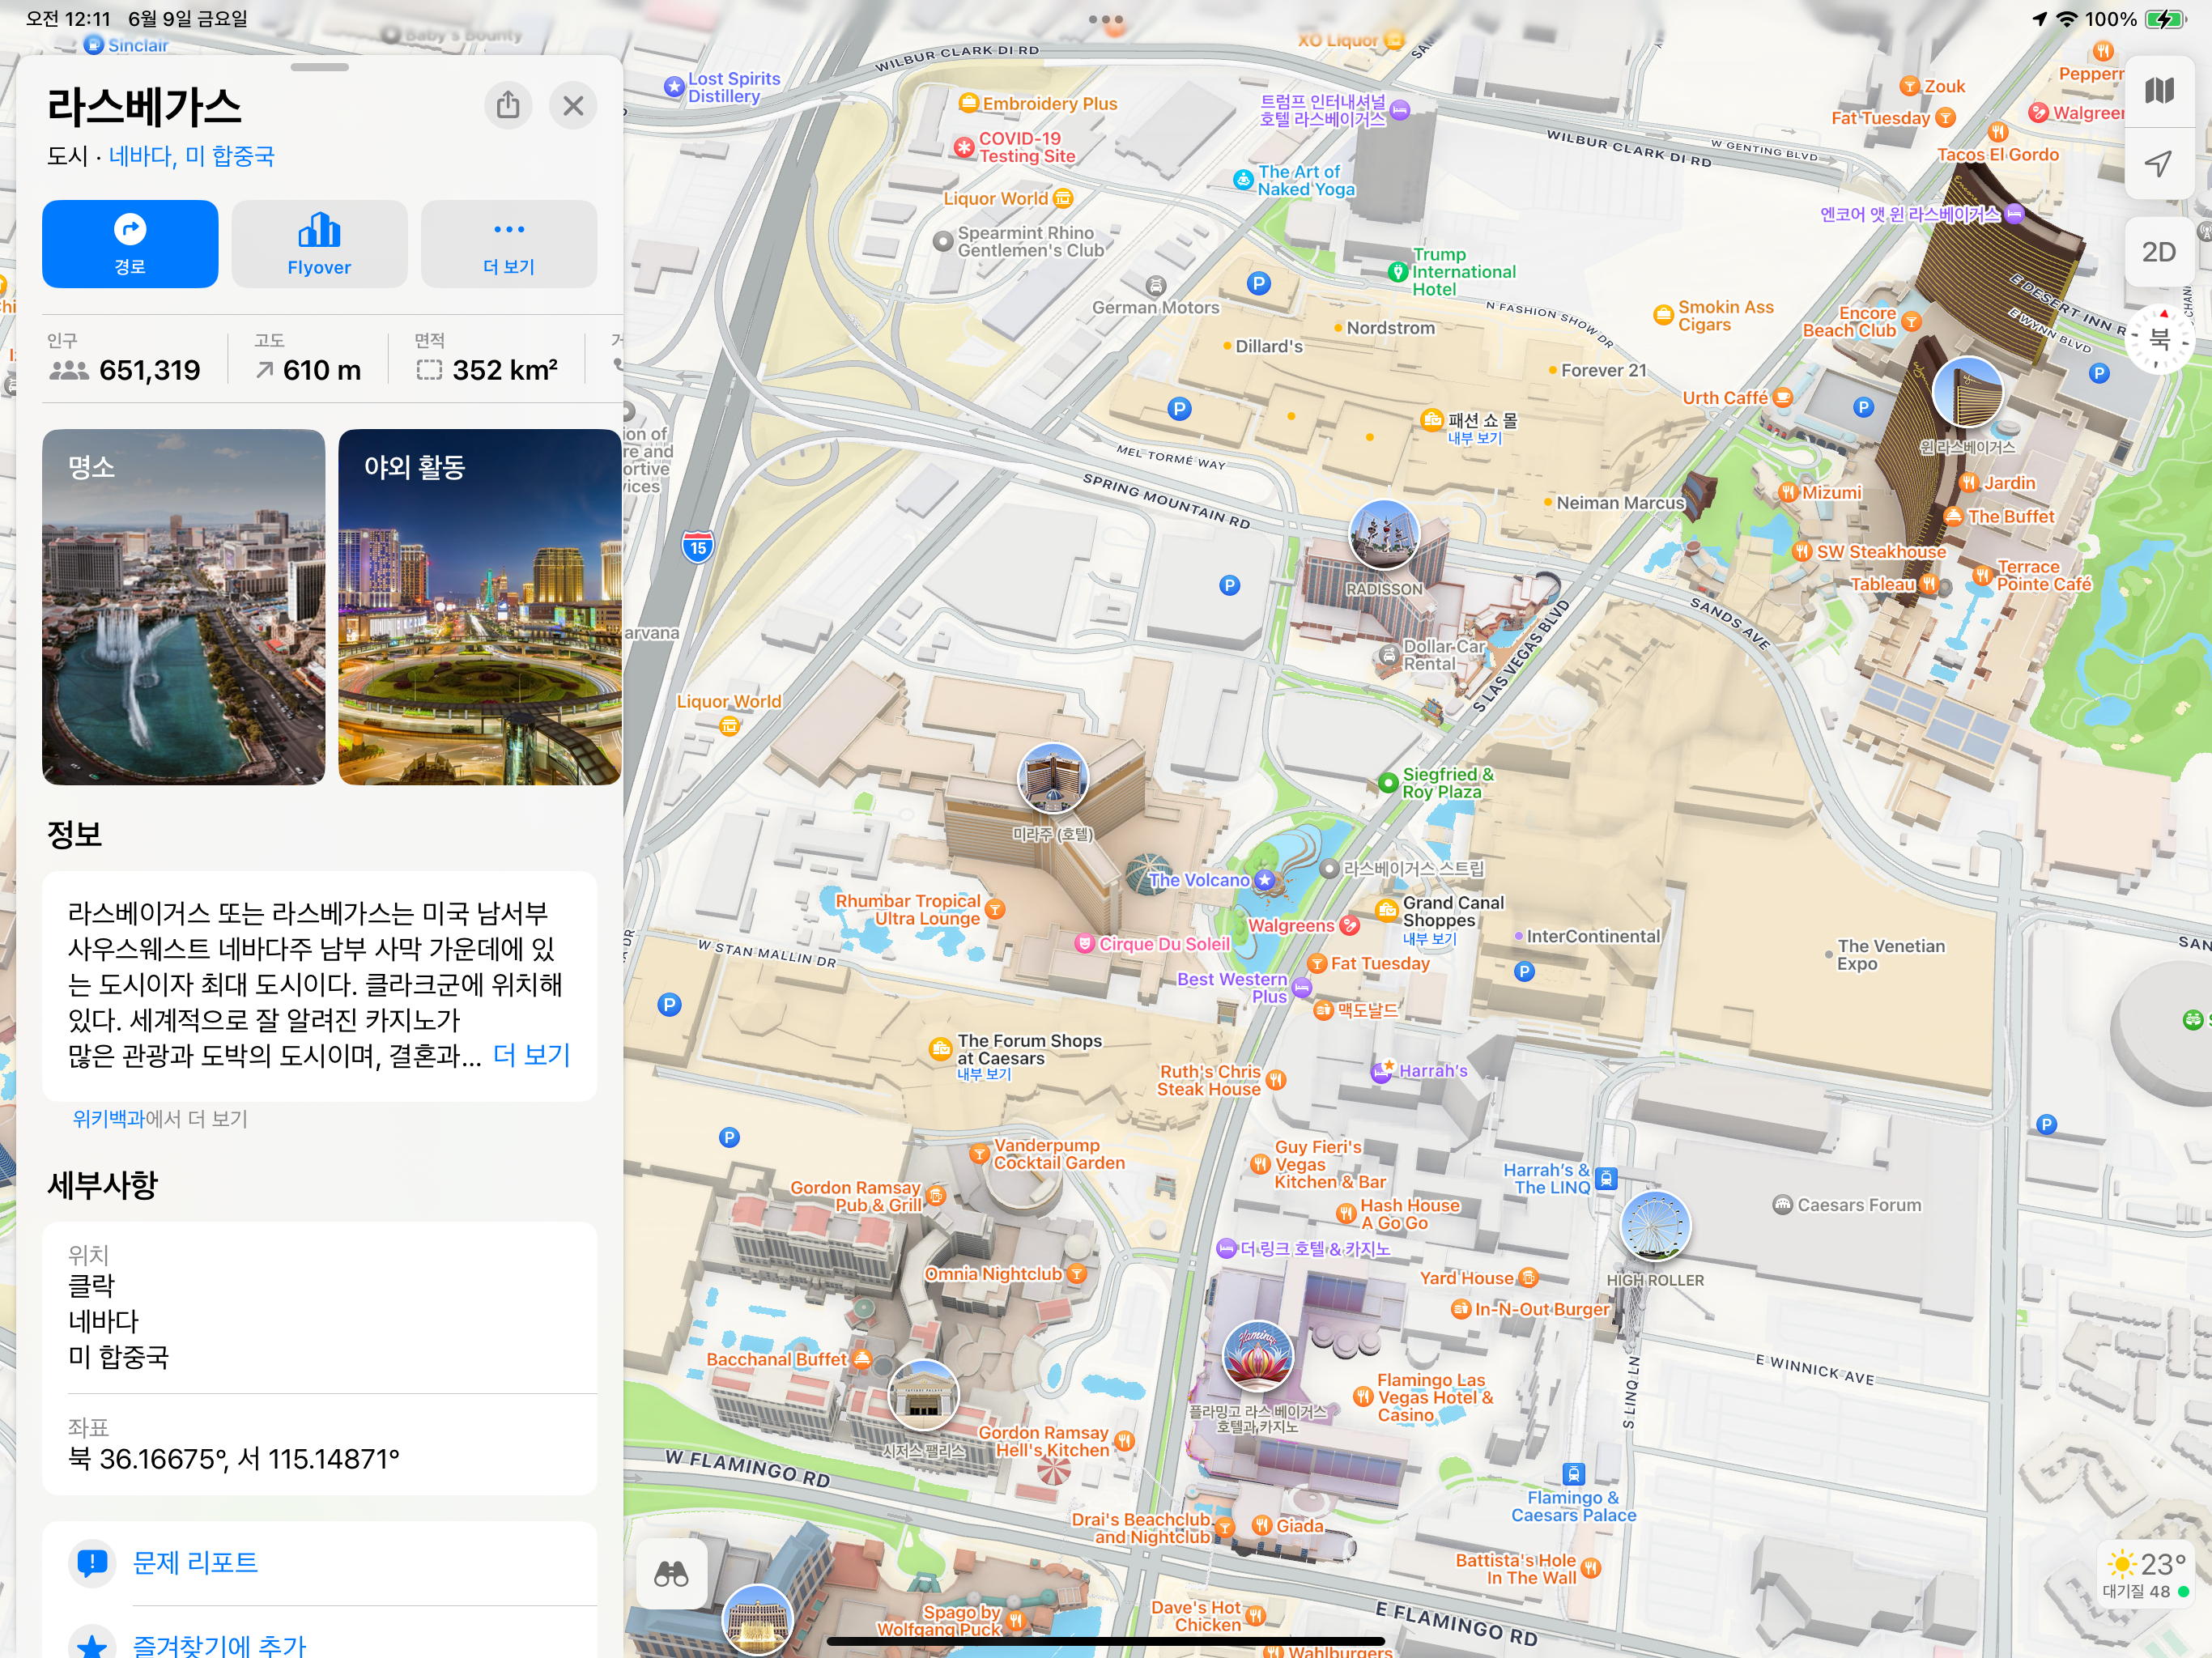Tap the north compass indicator
Viewport: 2212px width, 1658px height.
point(2159,340)
